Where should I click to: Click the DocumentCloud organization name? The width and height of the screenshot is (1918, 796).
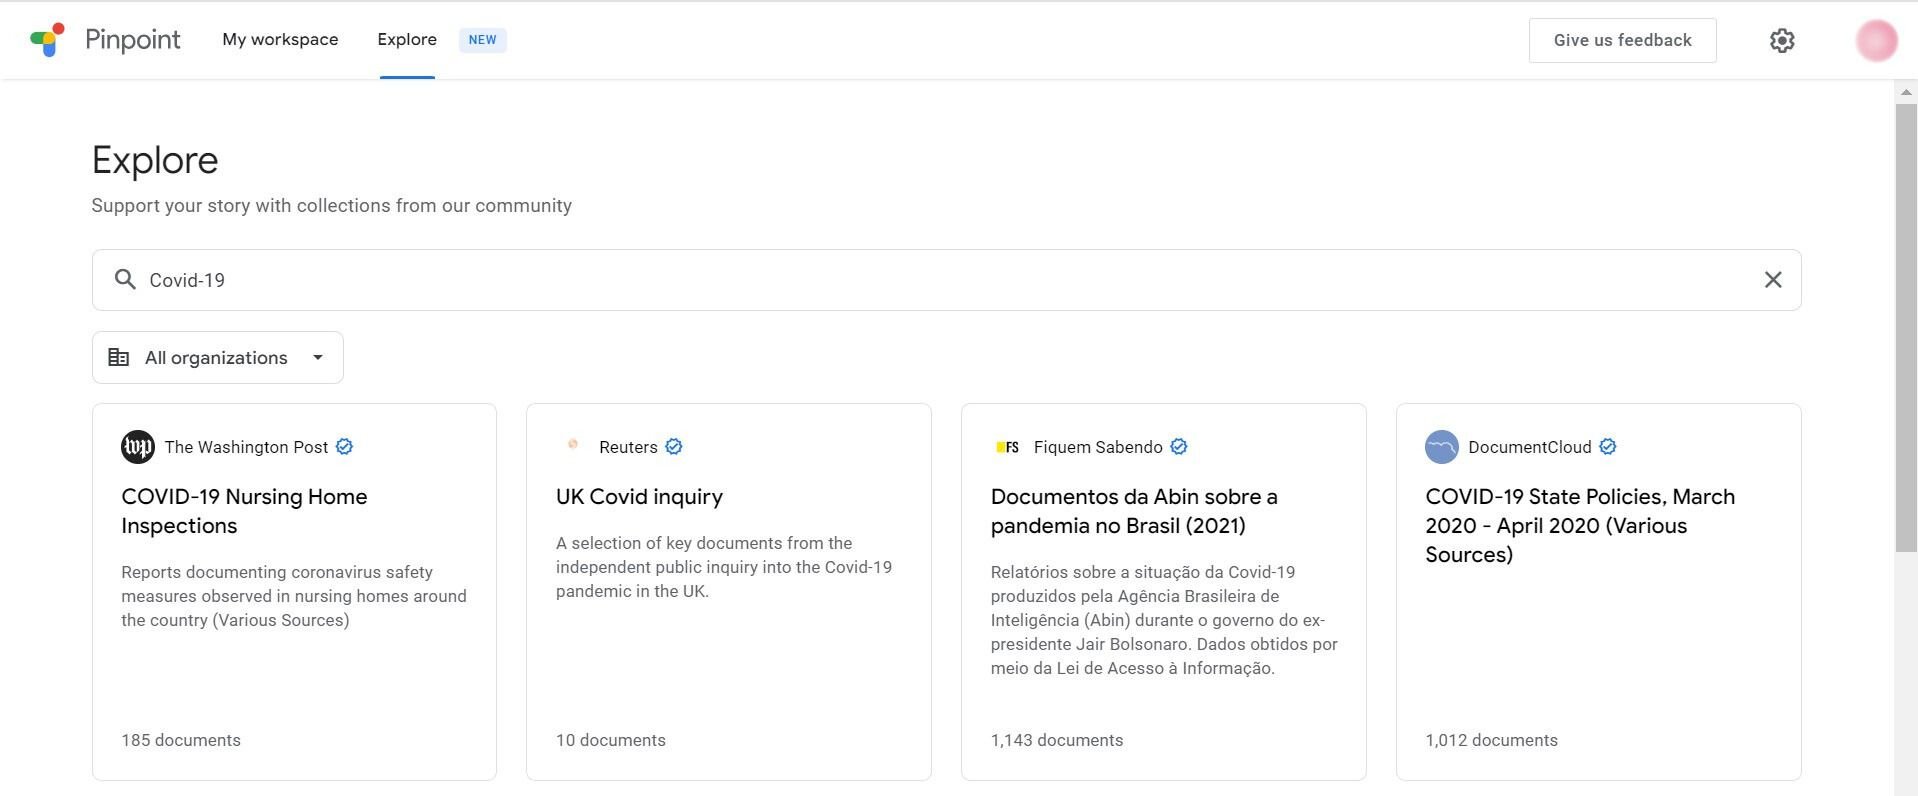coord(1529,447)
